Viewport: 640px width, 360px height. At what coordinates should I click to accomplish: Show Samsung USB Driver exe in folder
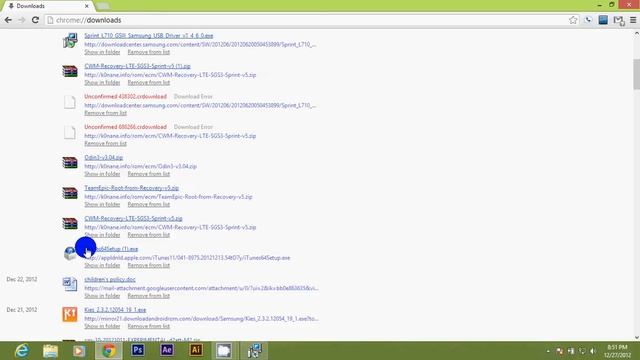(x=102, y=52)
